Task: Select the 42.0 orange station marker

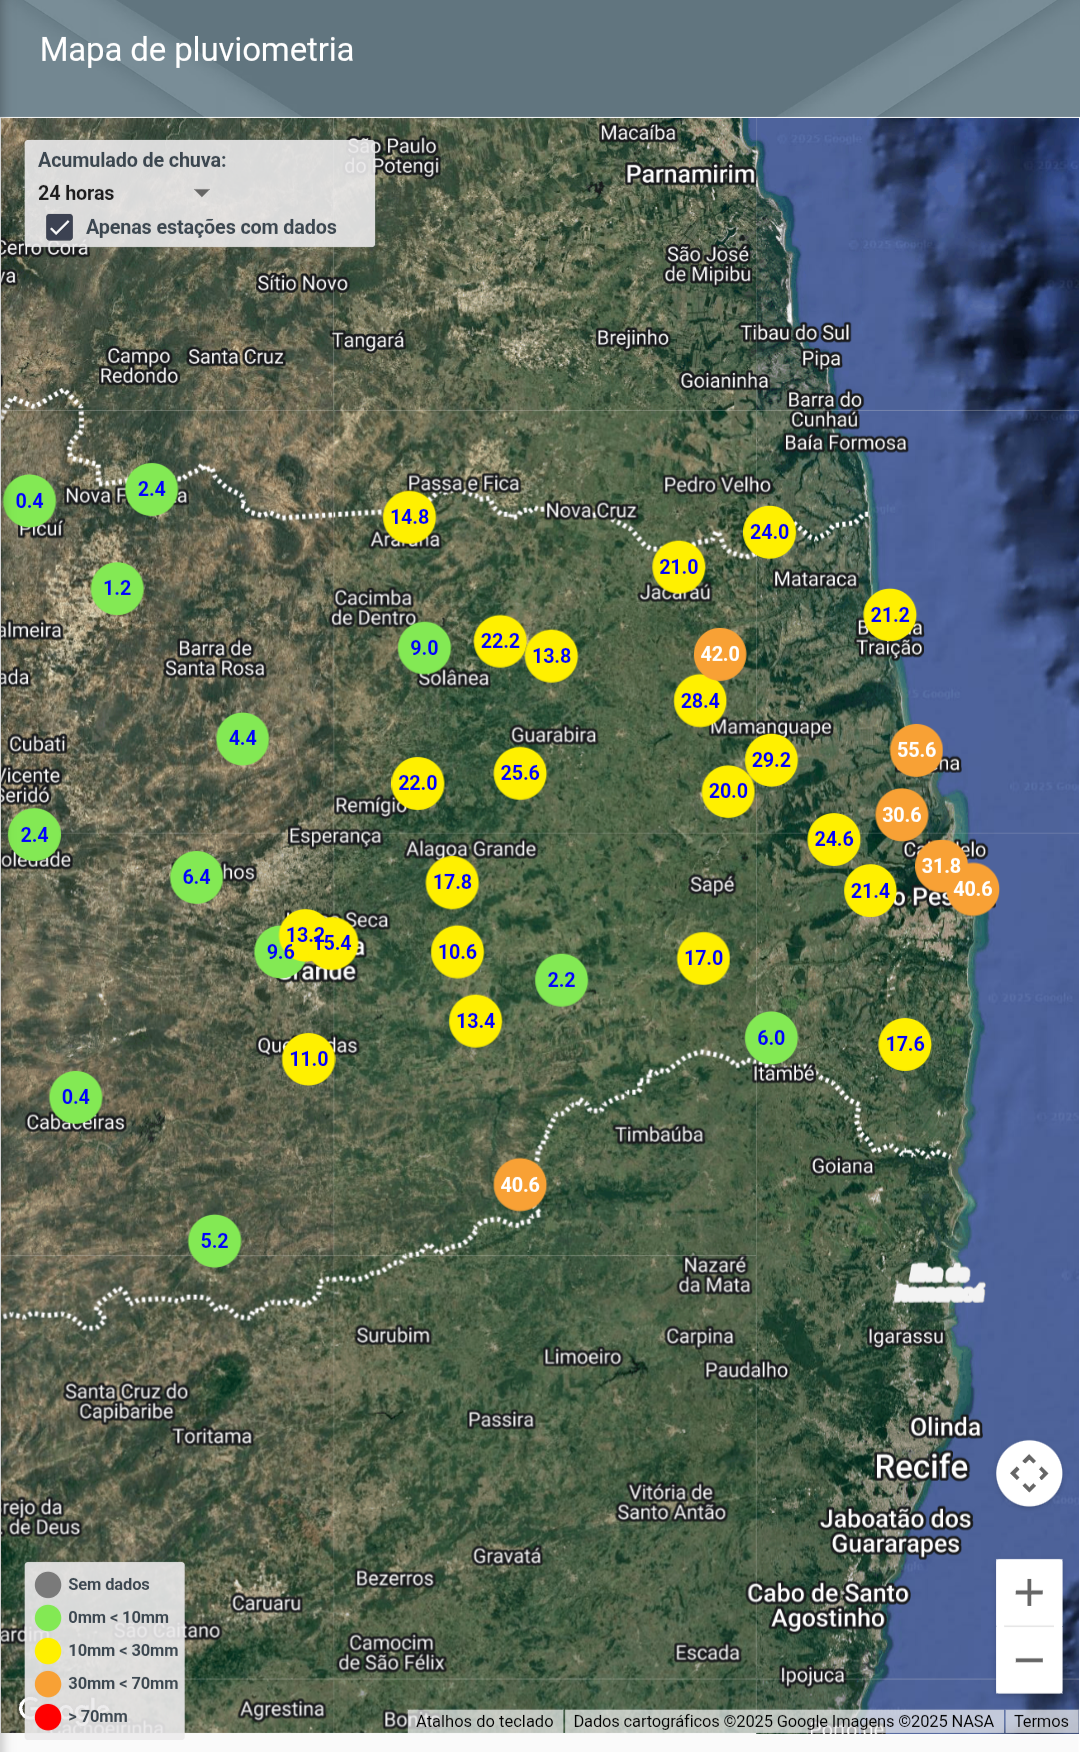Action: [x=720, y=654]
